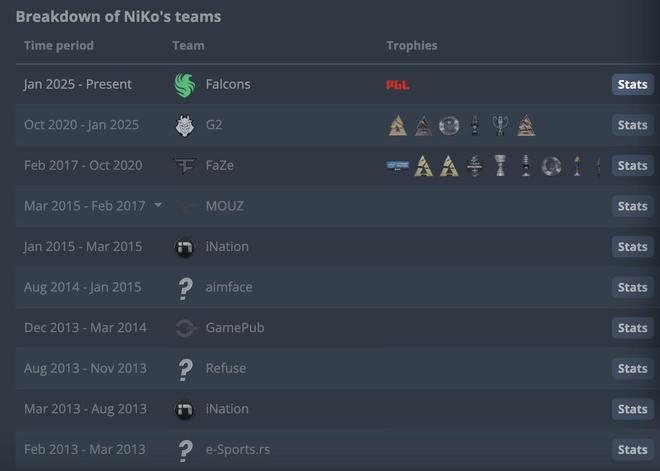Click the Trophies column header
This screenshot has height=471, width=660.
(412, 45)
